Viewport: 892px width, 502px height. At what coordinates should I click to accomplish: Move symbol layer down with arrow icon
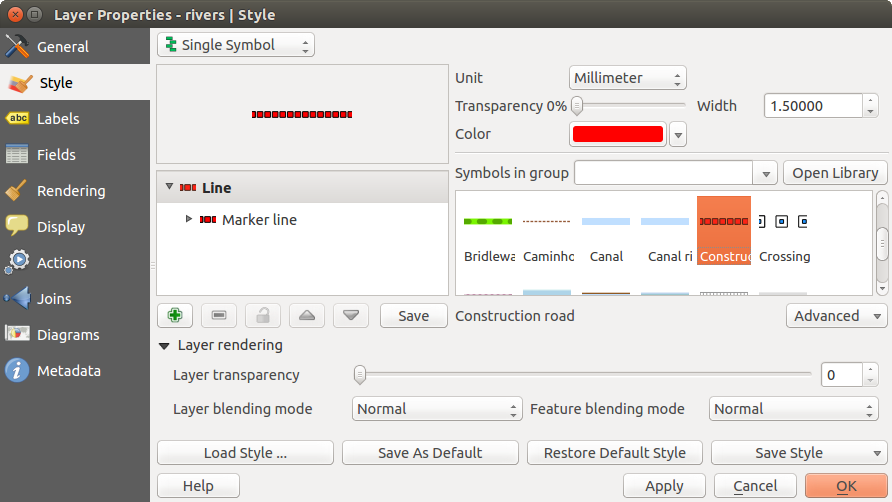(x=351, y=315)
